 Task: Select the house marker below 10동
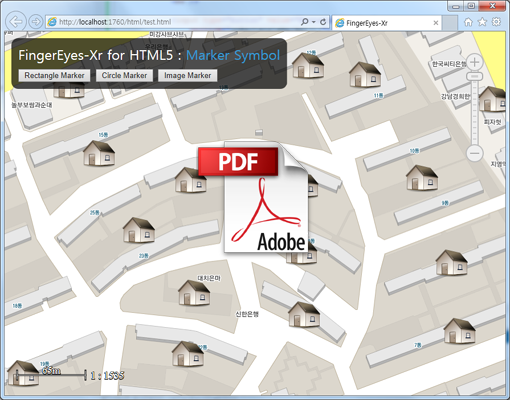point(422,178)
